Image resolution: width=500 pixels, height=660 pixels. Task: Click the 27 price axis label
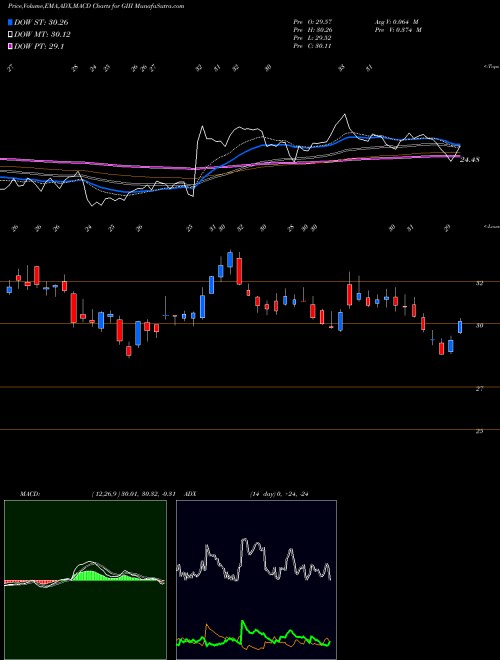point(479,389)
